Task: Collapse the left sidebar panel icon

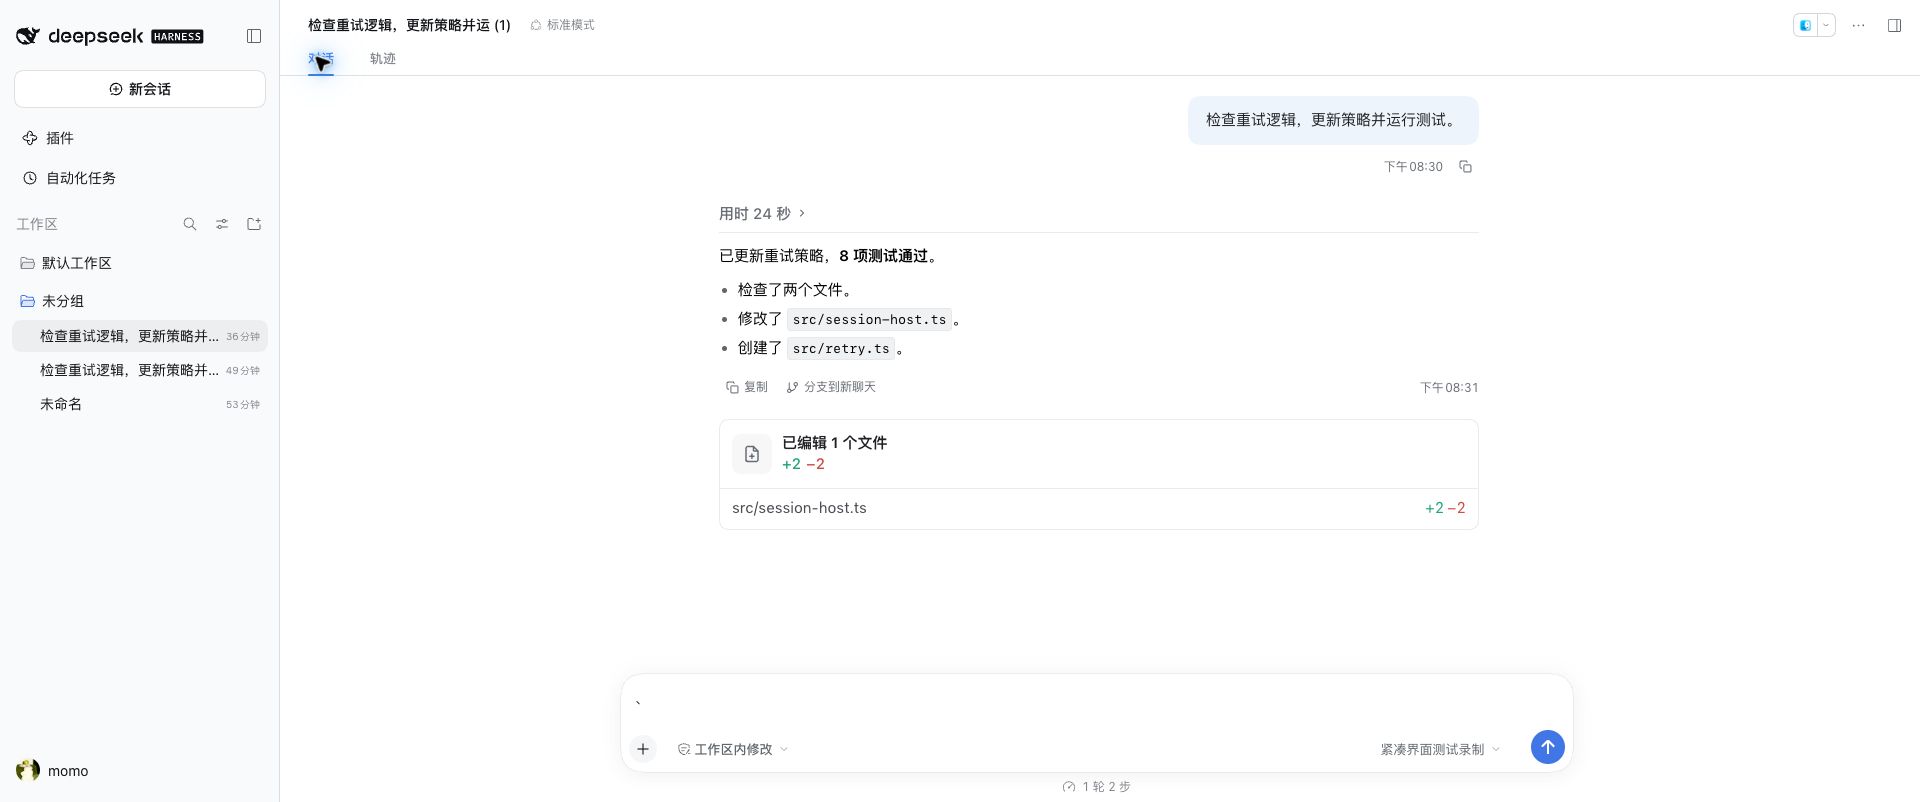Action: (254, 36)
